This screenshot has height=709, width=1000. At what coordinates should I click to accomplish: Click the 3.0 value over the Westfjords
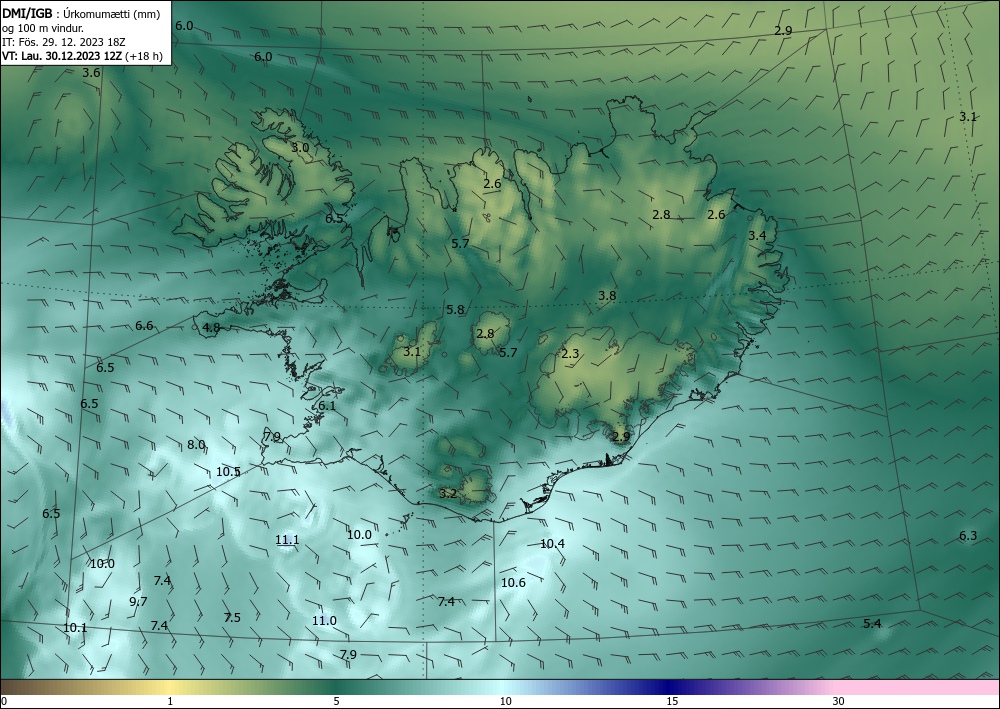300,147
